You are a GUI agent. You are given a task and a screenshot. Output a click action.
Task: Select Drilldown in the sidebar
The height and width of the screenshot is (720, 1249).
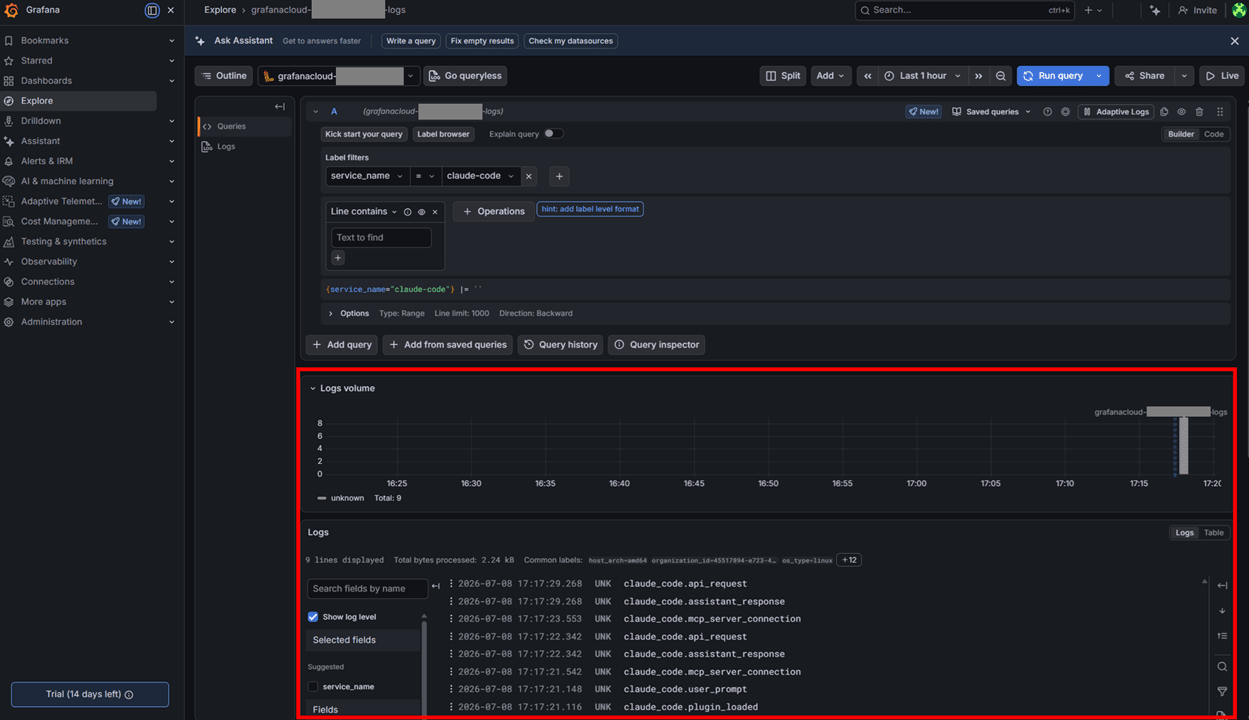point(40,121)
